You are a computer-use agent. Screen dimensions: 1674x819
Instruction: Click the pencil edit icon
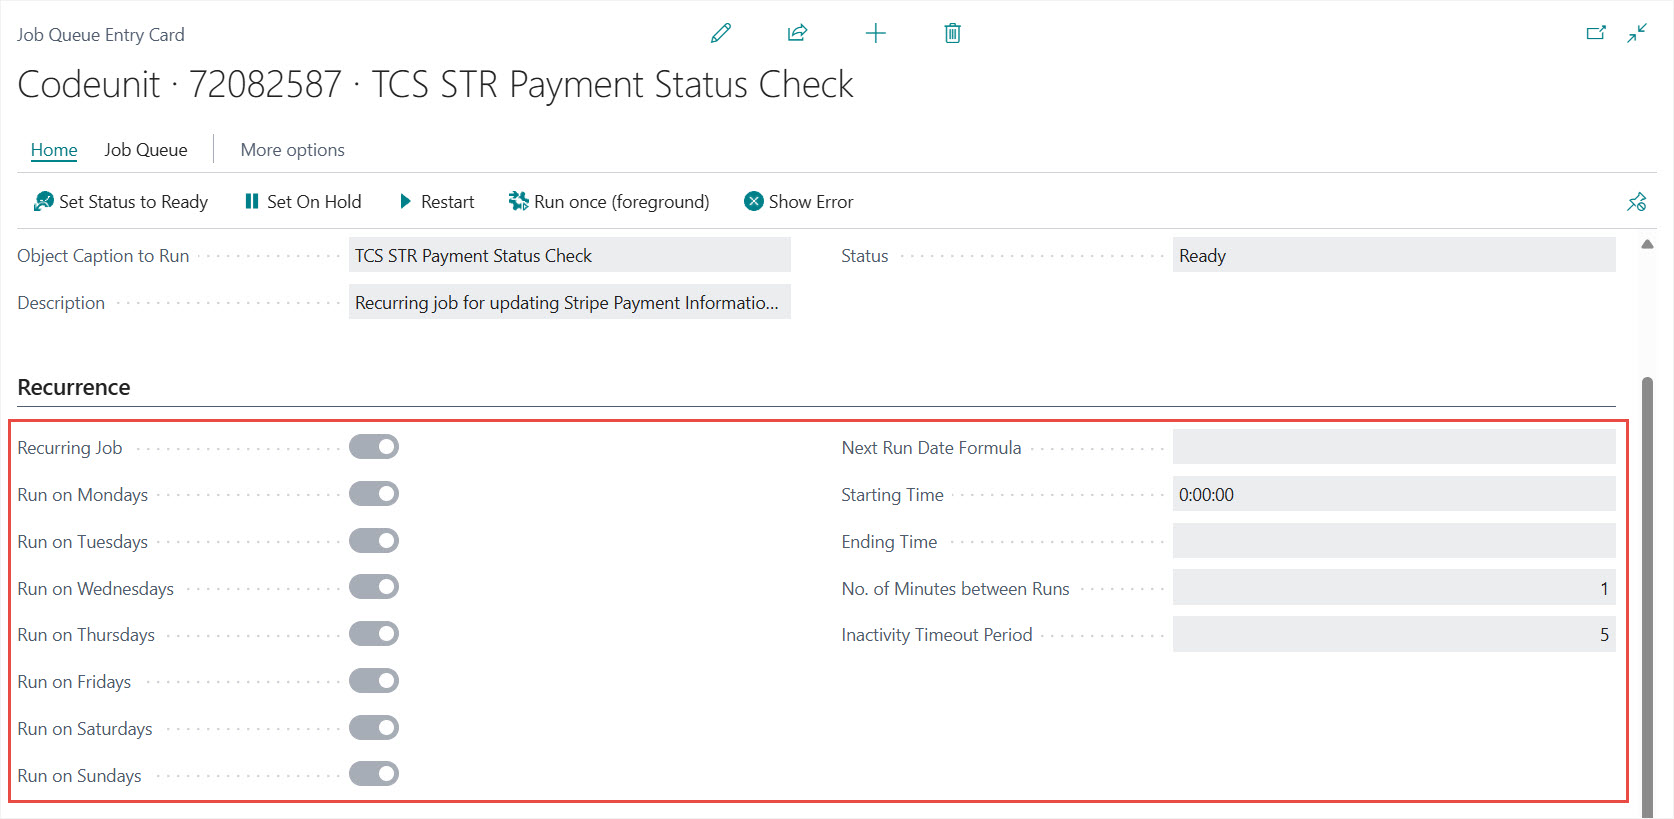tap(720, 34)
